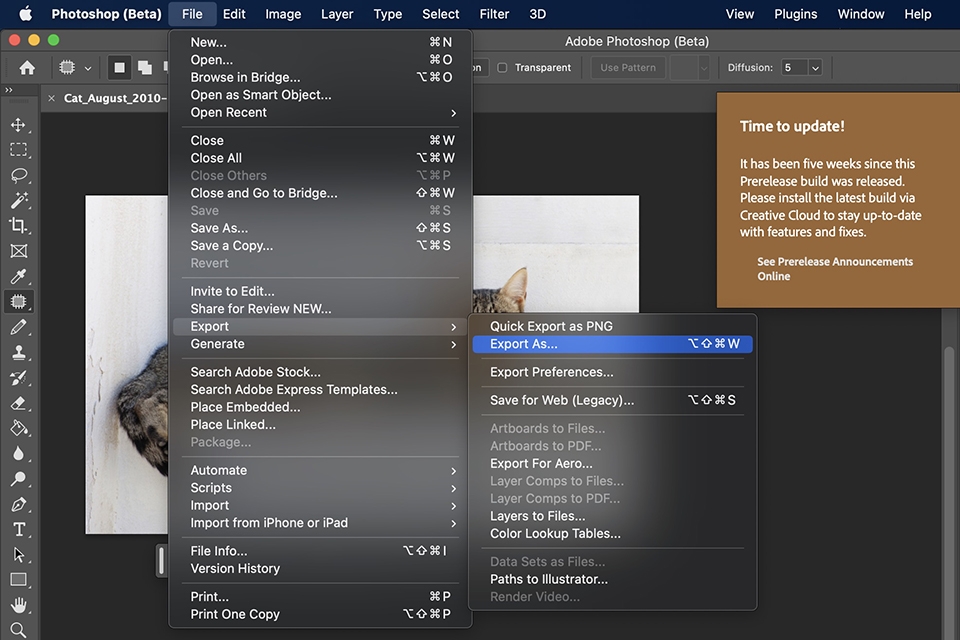Select the Path Selection arrow tool
Screen dimensions: 960x640
coord(18,555)
